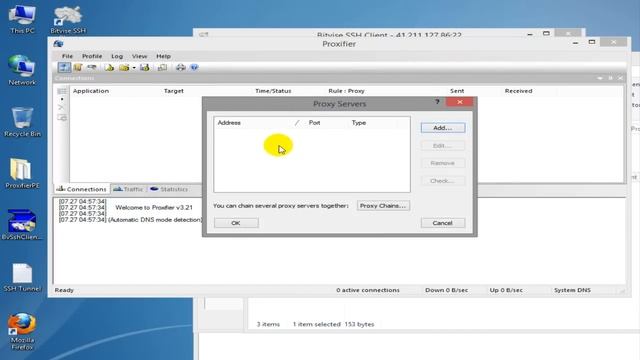This screenshot has width=640, height=360.
Task: Click the disabled Edit... button
Action: pyautogui.click(x=443, y=145)
